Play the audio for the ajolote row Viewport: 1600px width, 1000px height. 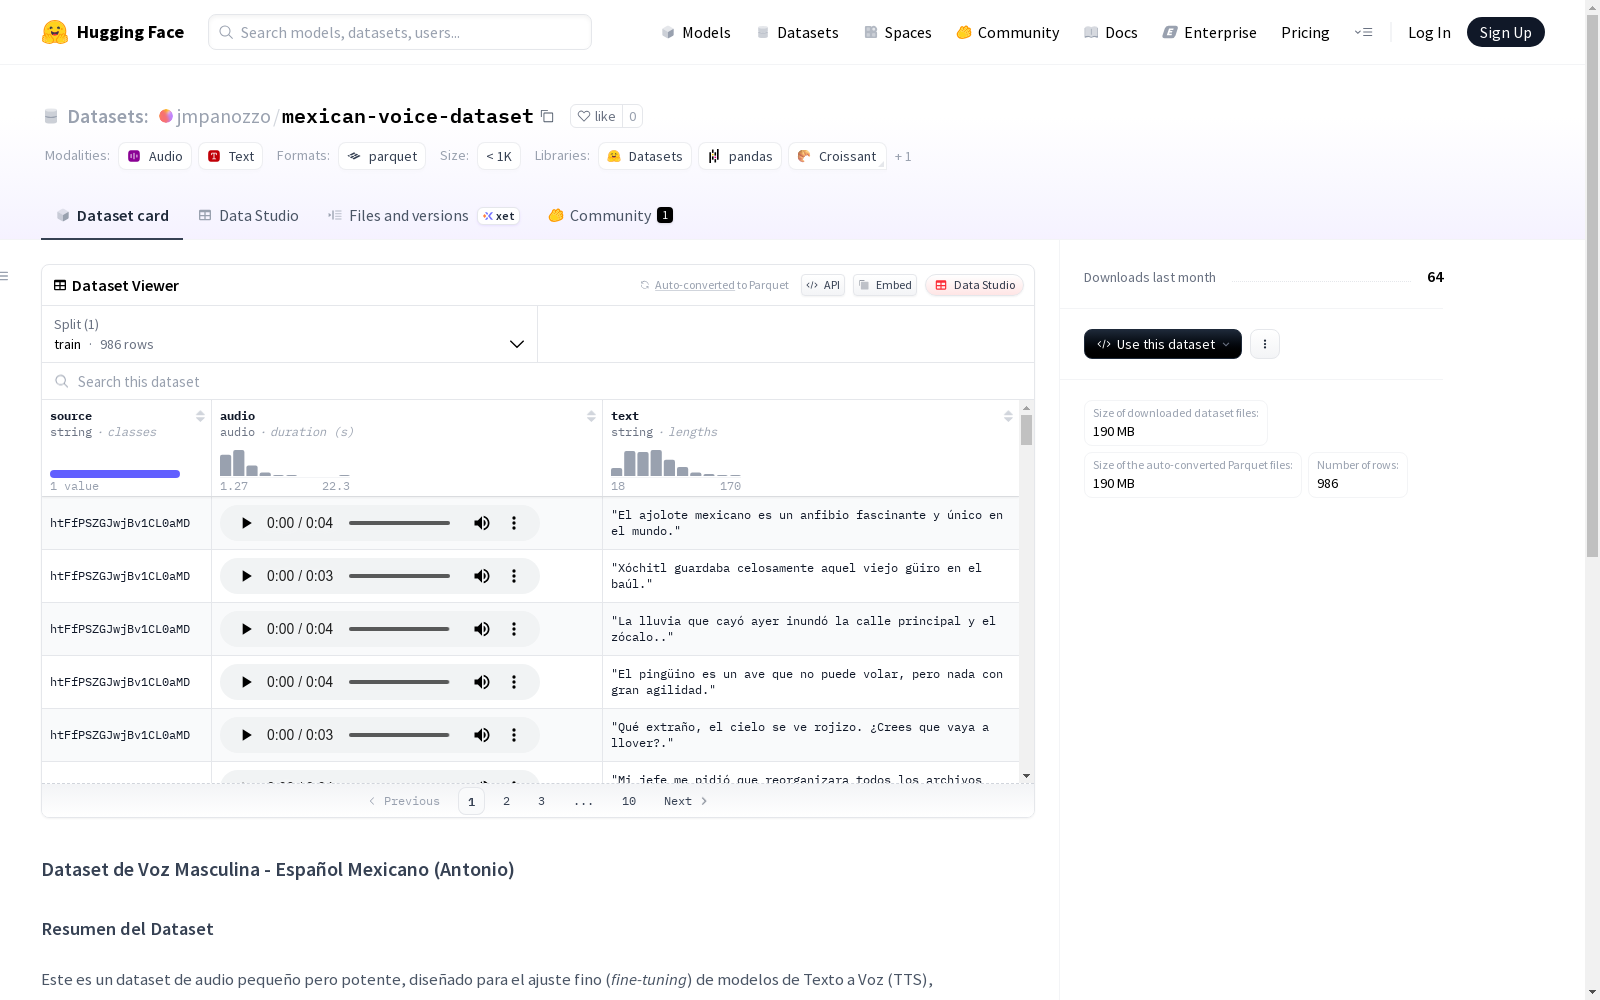point(246,523)
